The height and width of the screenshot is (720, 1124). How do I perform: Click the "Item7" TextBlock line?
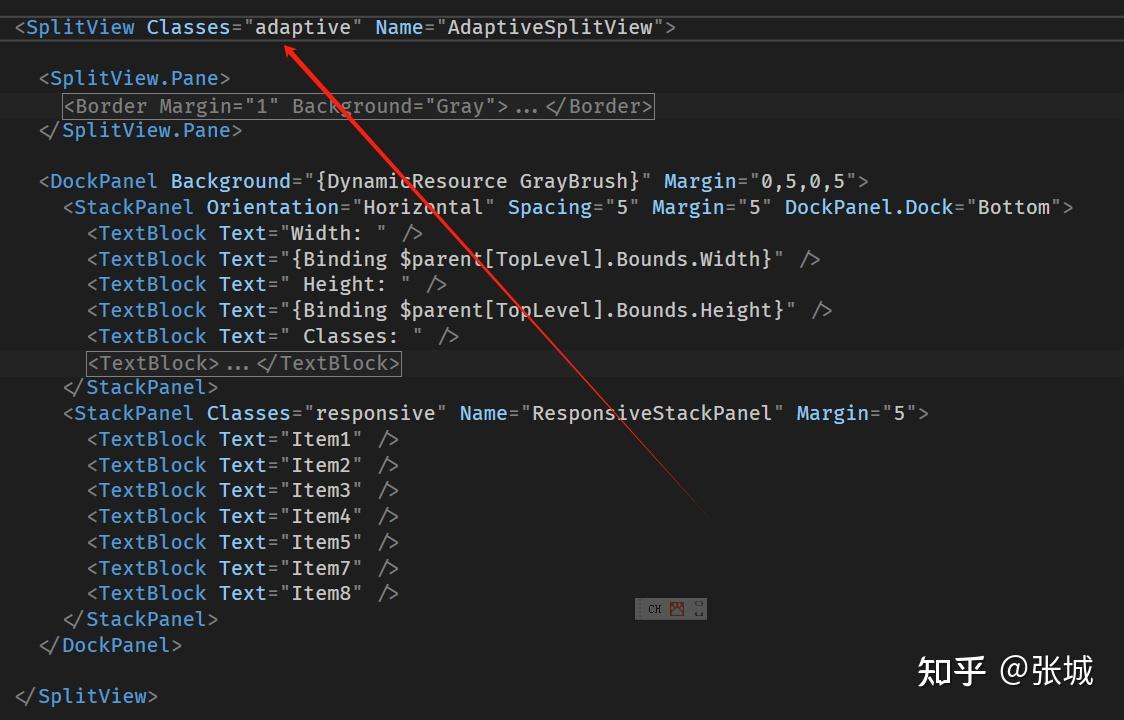[x=243, y=568]
